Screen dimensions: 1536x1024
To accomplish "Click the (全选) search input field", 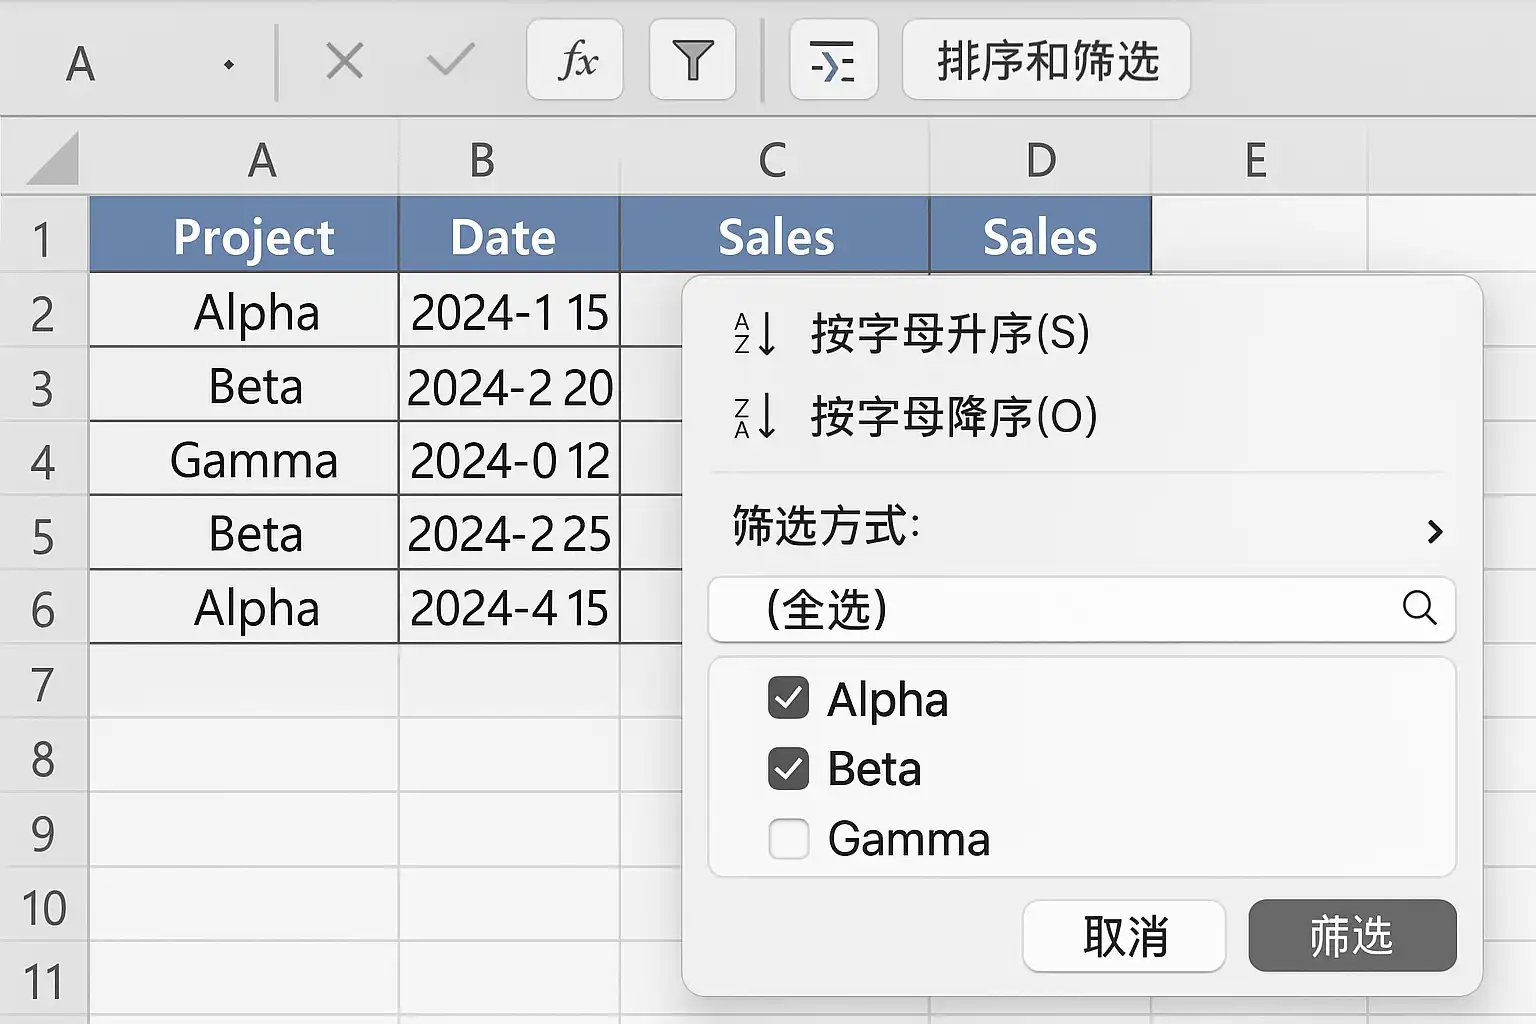I will coord(1081,609).
